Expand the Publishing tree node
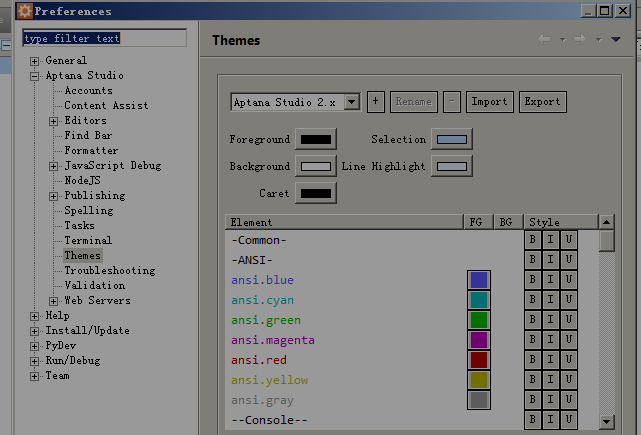Image resolution: width=641 pixels, height=435 pixels. (x=53, y=197)
